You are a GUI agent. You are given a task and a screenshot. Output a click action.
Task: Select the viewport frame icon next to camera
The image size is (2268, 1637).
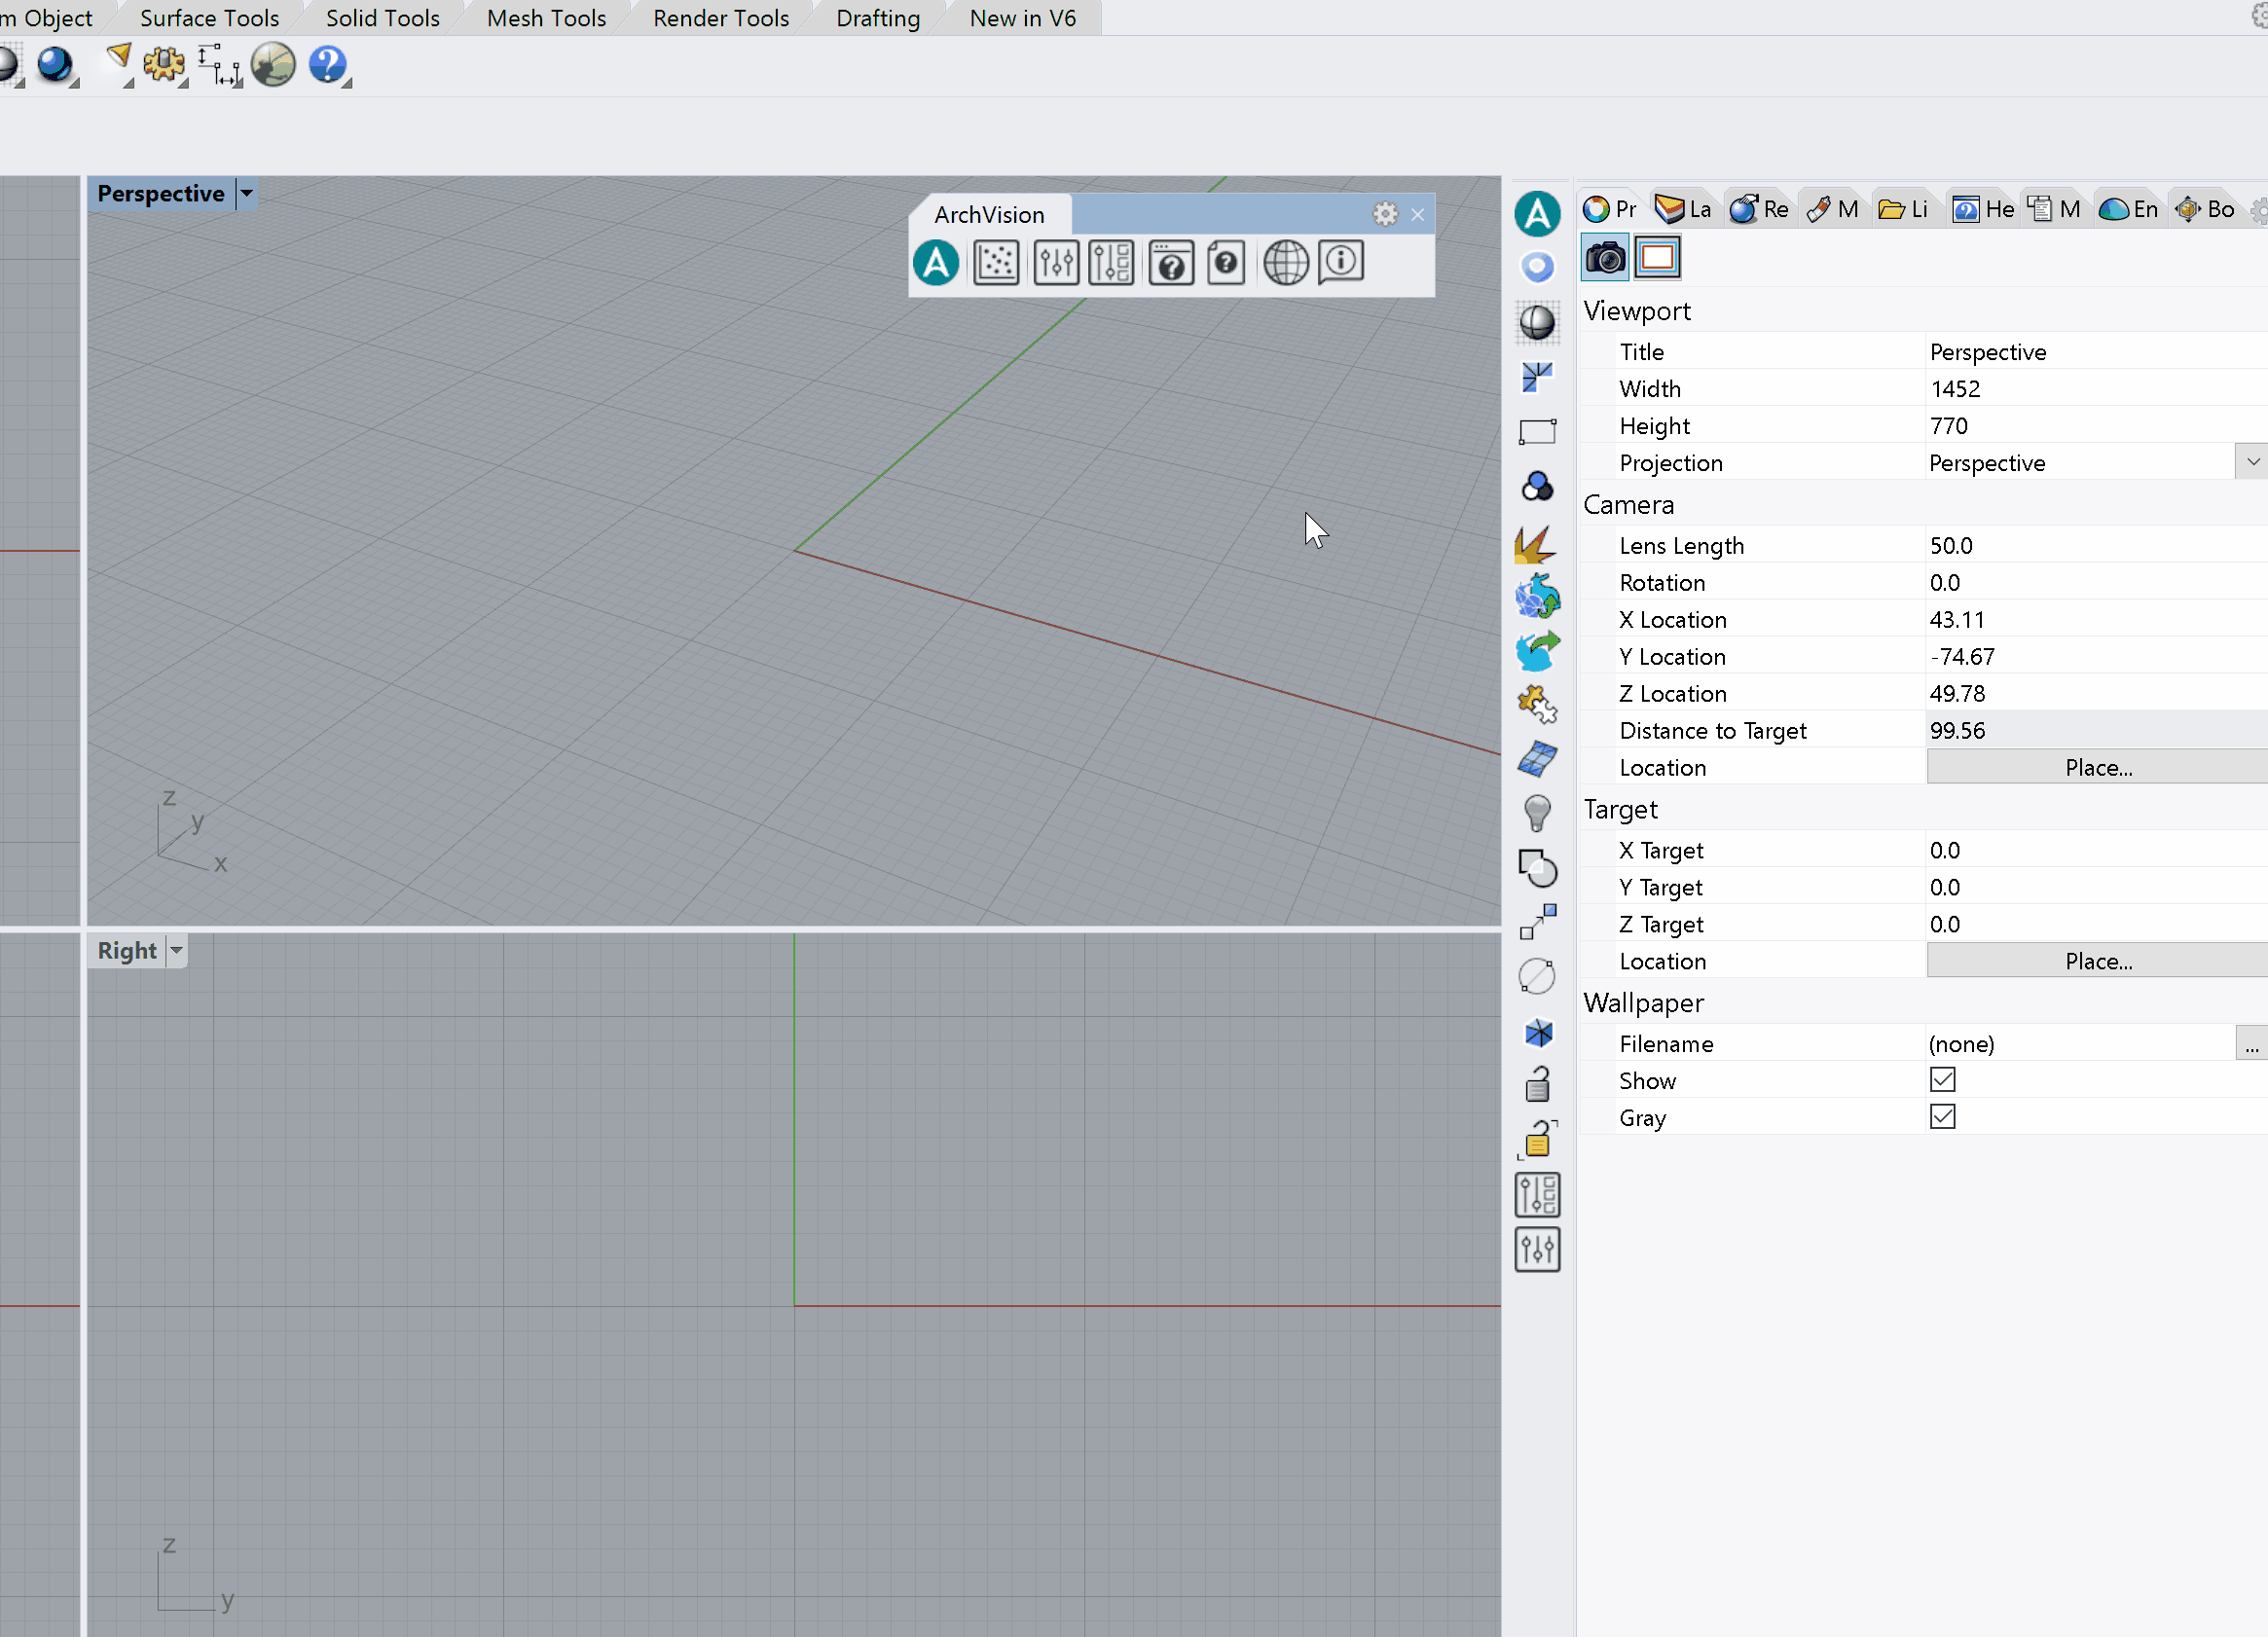(1656, 257)
